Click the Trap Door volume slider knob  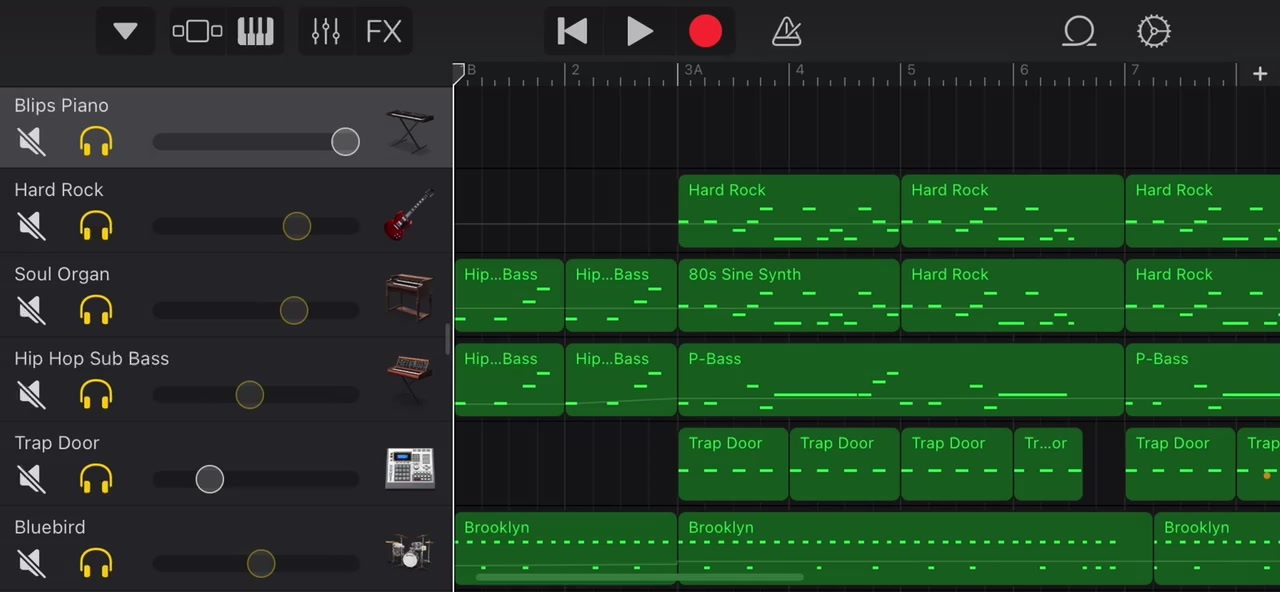pyautogui.click(x=210, y=479)
